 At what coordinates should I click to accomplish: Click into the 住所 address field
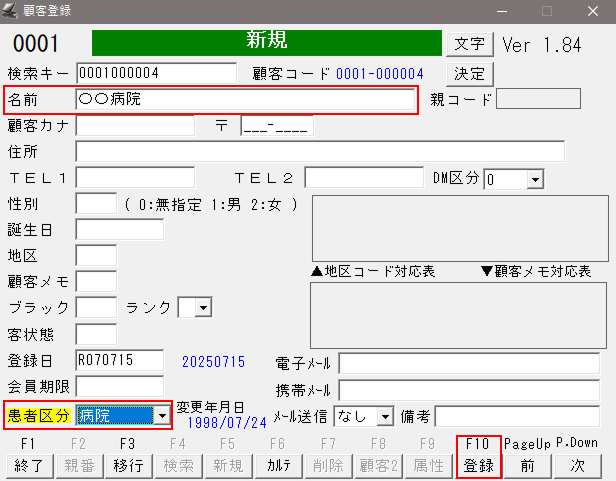[x=319, y=152]
